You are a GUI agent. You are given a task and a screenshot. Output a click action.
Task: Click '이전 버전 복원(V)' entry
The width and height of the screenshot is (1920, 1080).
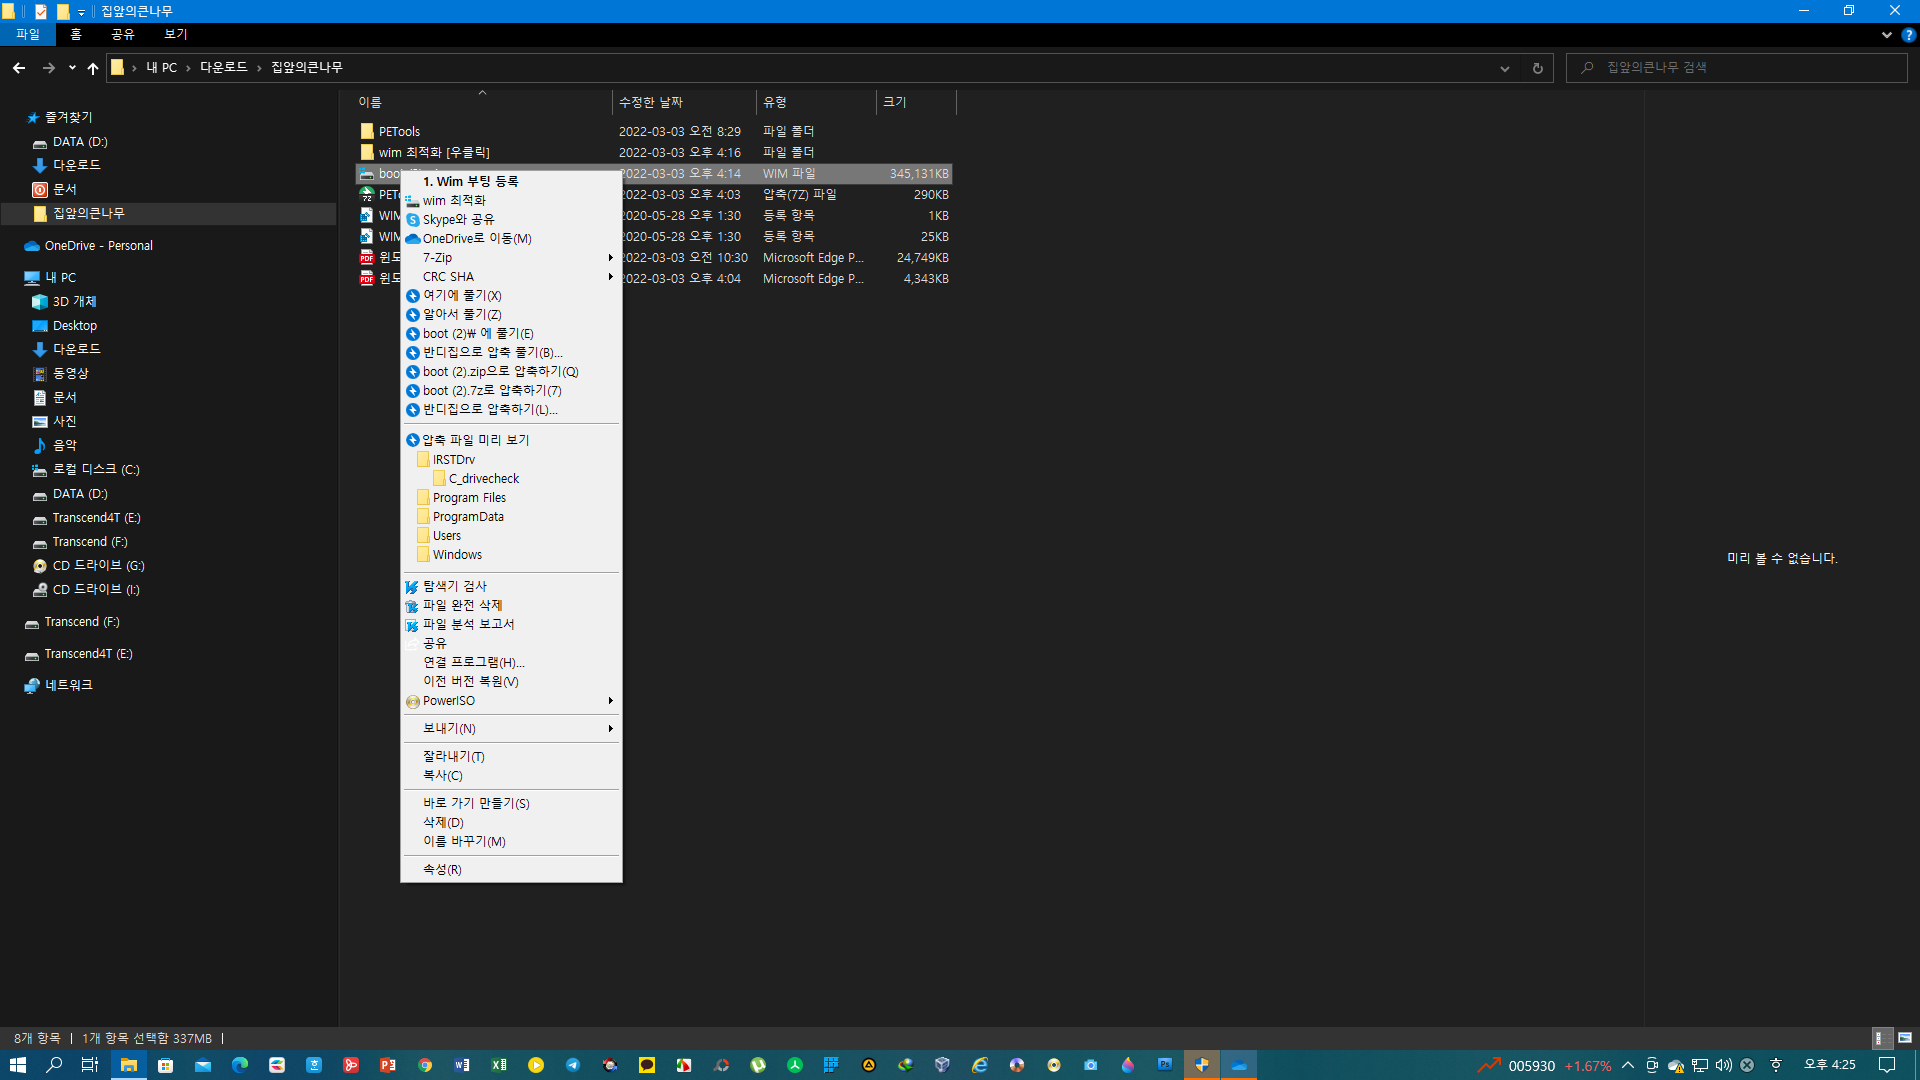(x=511, y=681)
